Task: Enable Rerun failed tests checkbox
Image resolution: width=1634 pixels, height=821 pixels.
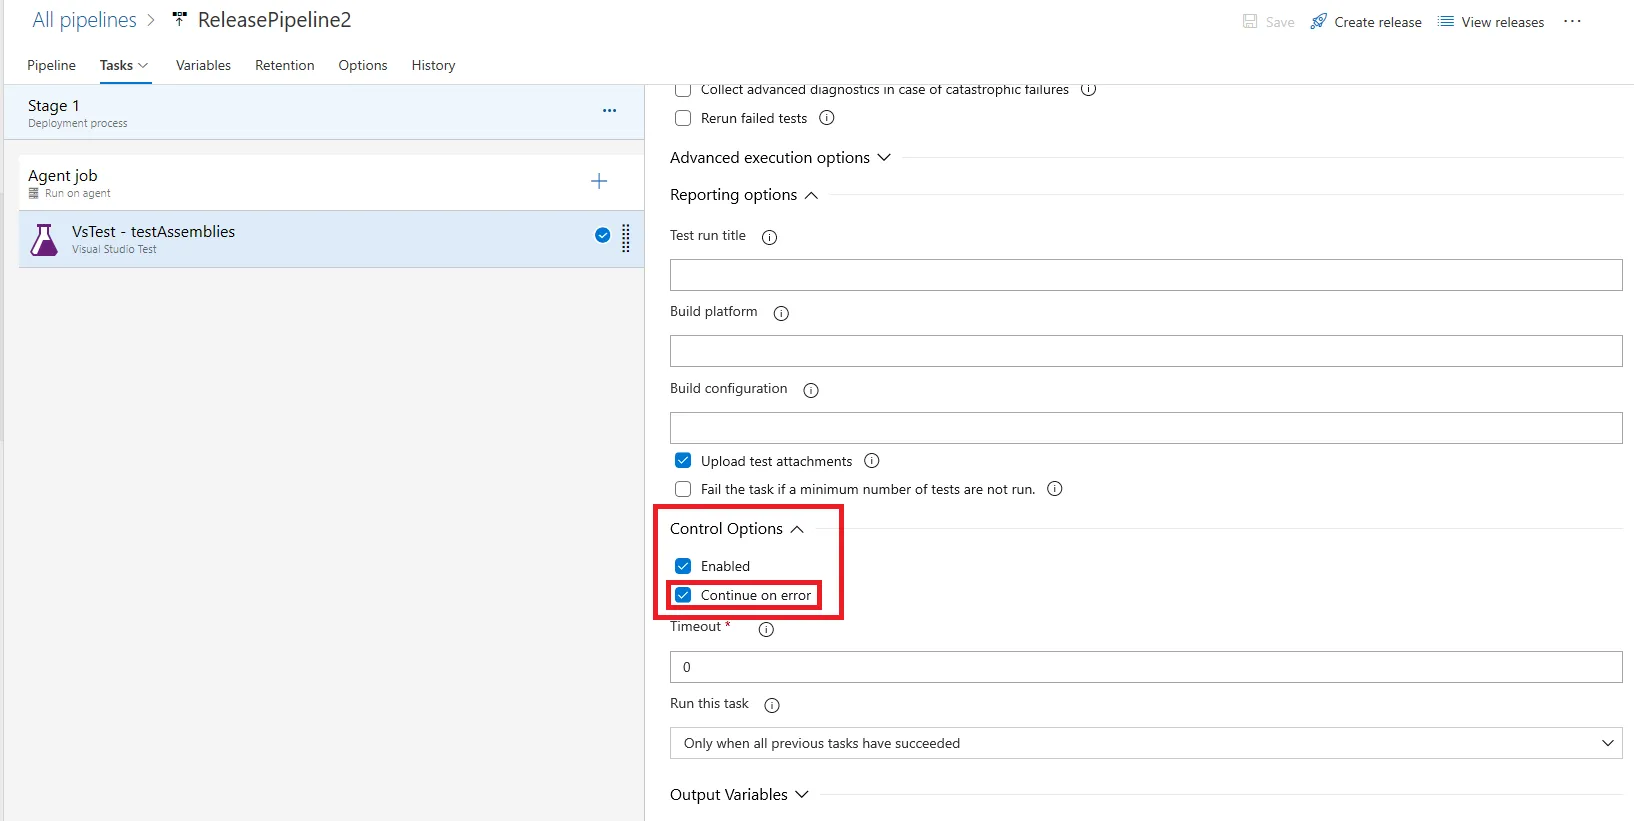Action: [x=683, y=118]
